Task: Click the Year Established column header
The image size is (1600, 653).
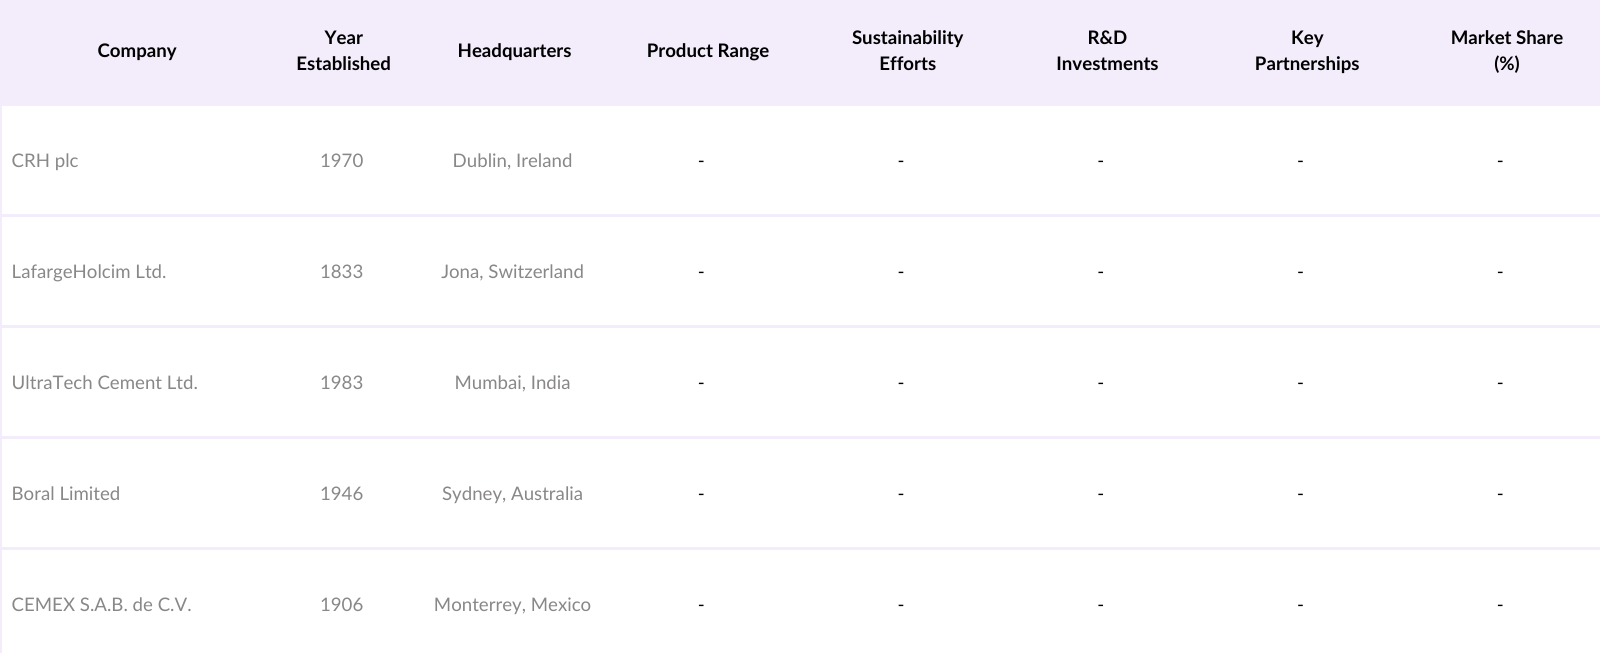Action: click(x=343, y=51)
